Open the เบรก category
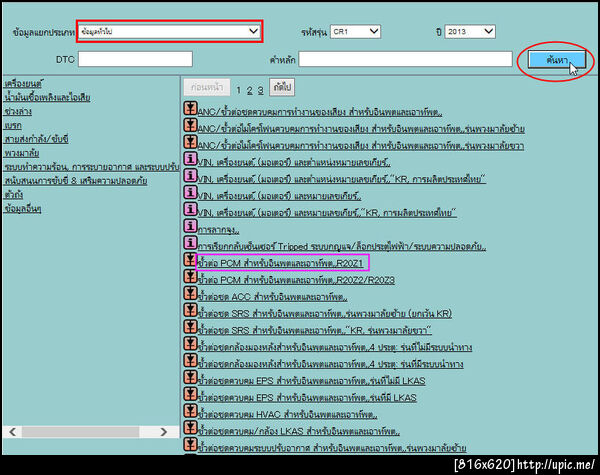This screenshot has height=475, width=600. [13, 126]
